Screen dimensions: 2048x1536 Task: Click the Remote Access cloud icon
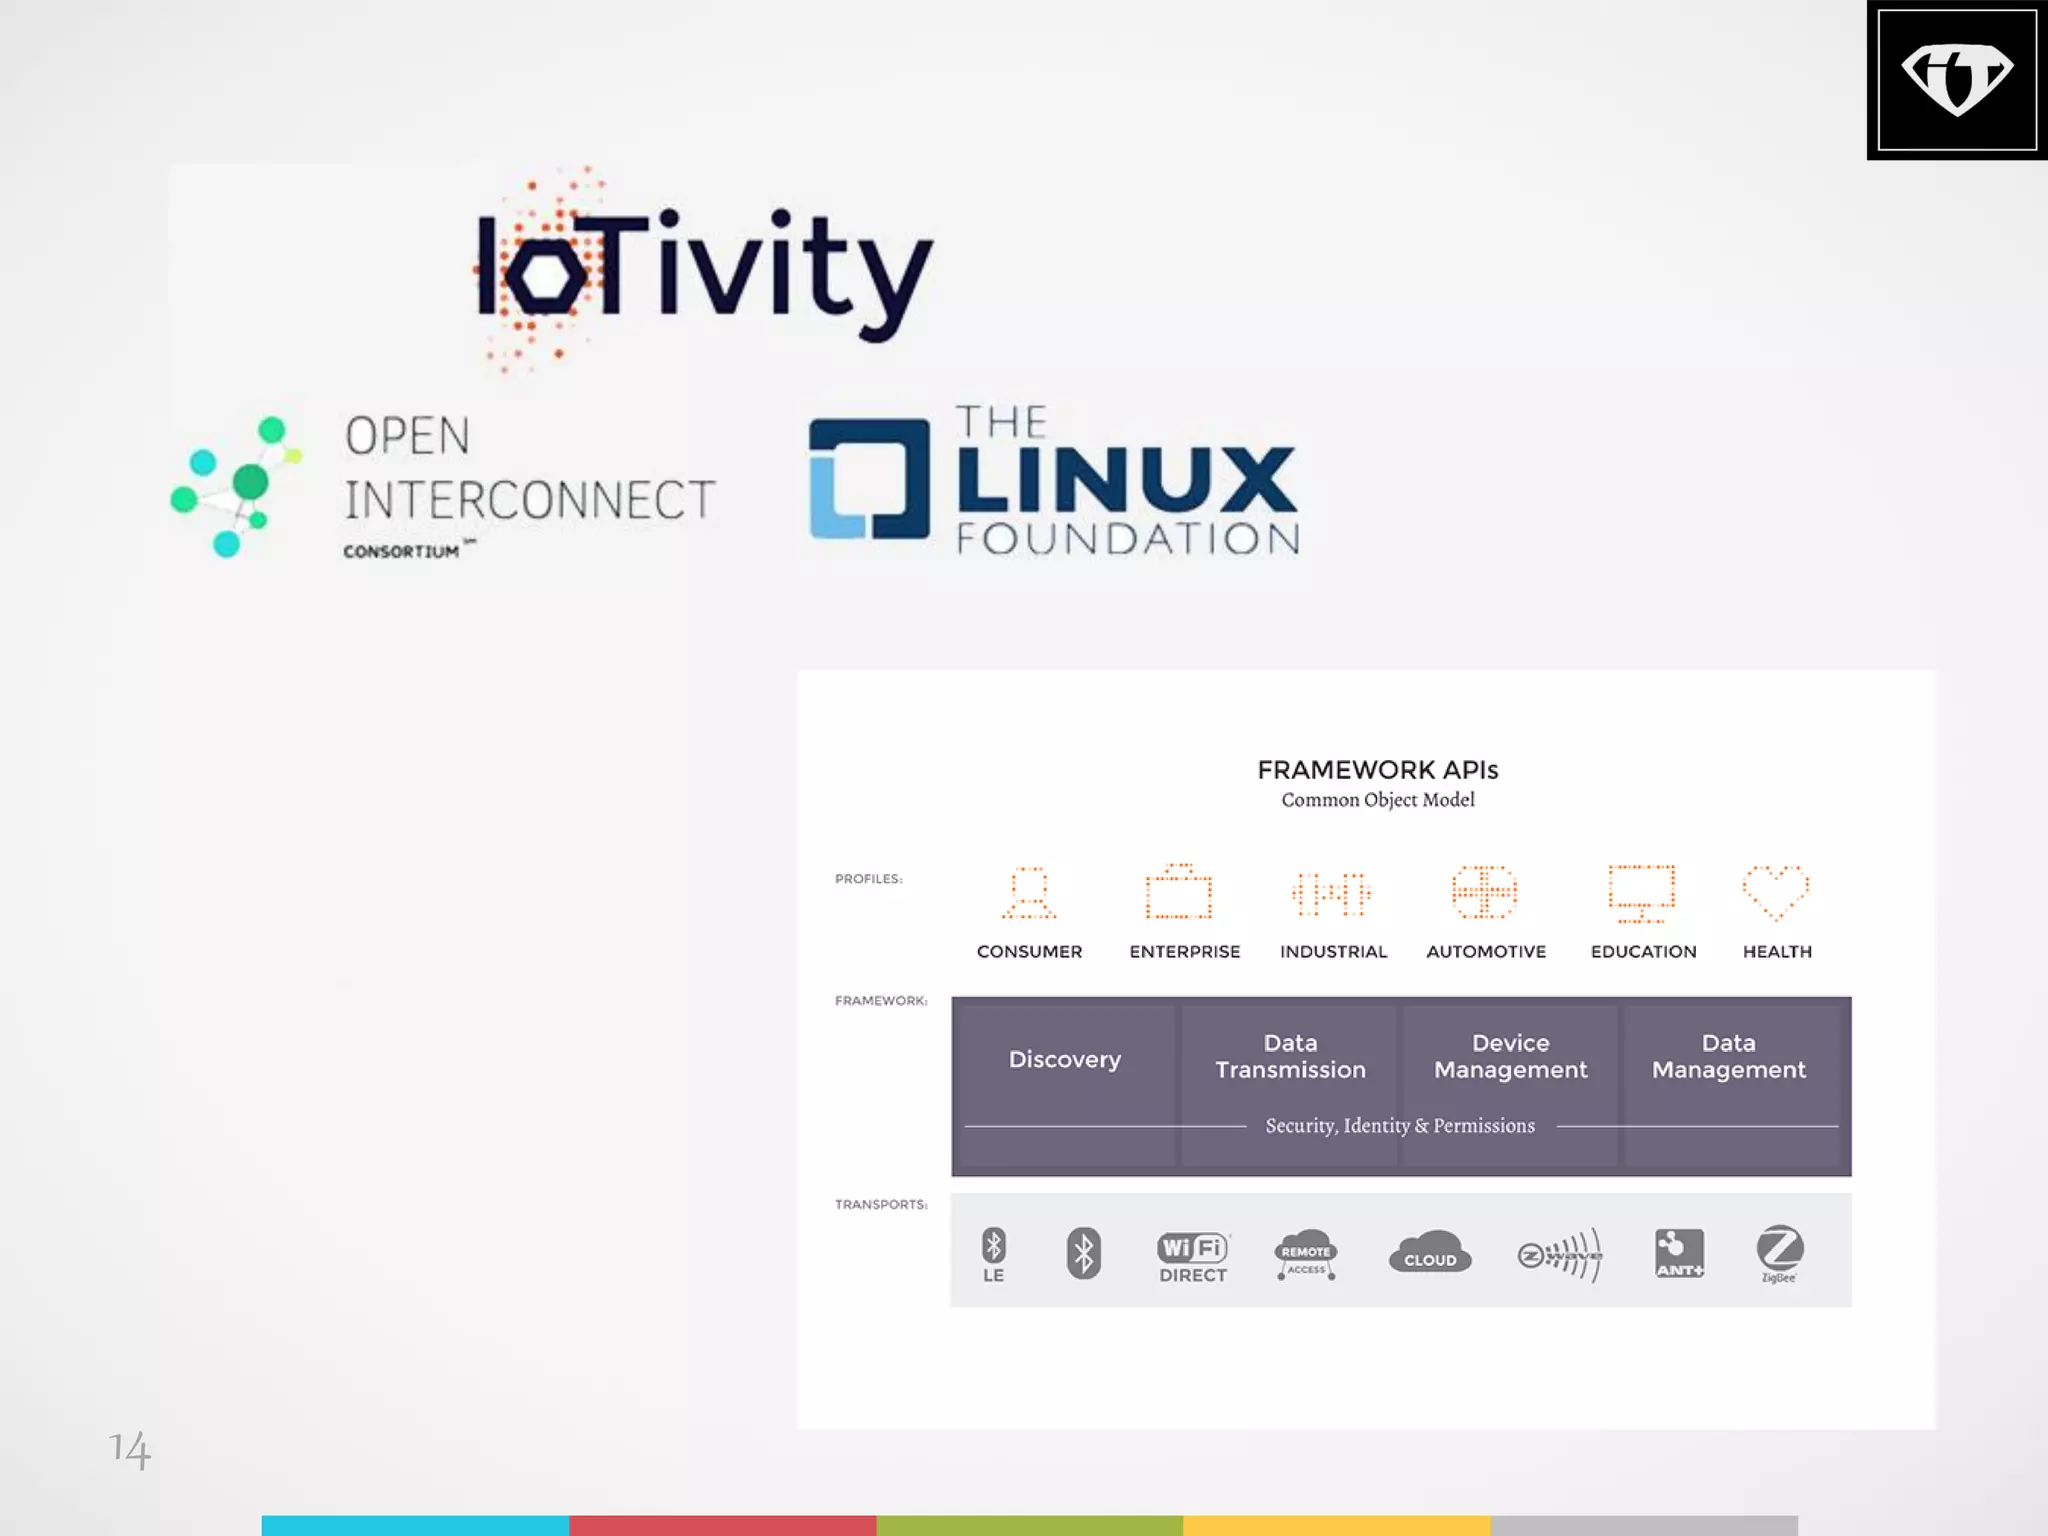tap(1306, 1255)
